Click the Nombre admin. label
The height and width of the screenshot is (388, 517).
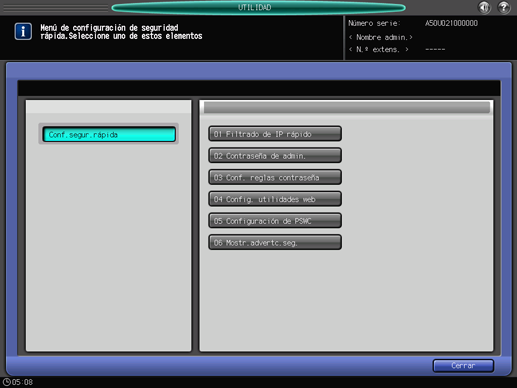pyautogui.click(x=381, y=37)
